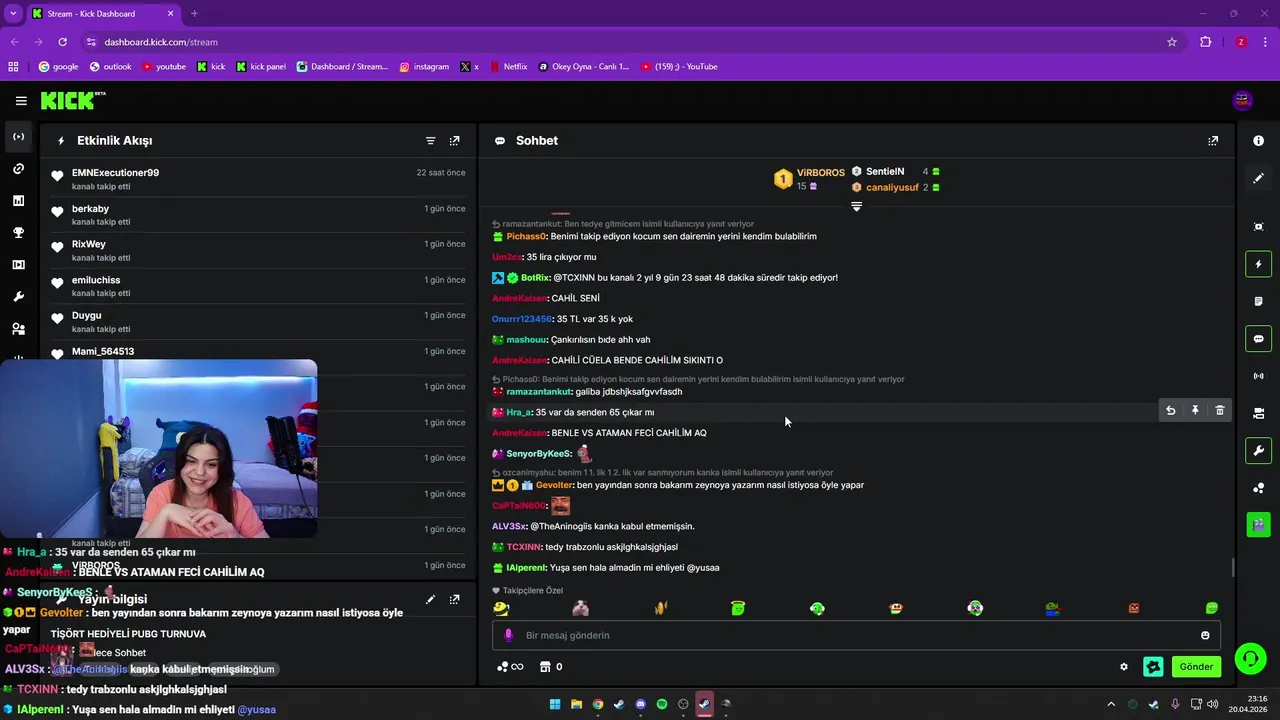Open the info icon in right sidebar
The height and width of the screenshot is (720, 1280).
(x=1258, y=141)
